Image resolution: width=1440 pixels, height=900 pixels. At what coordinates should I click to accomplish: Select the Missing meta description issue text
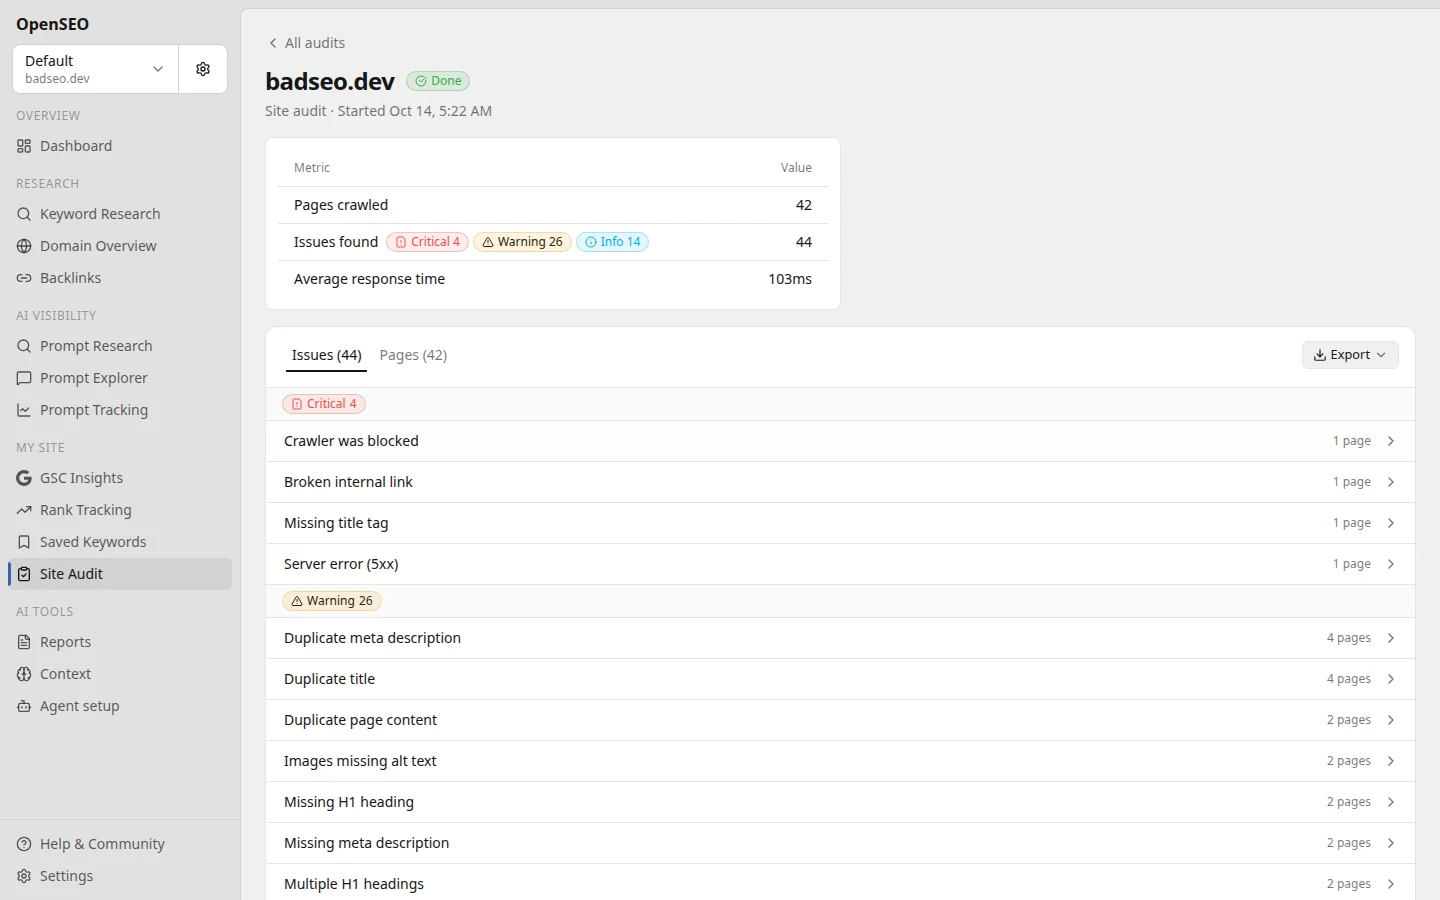[366, 843]
